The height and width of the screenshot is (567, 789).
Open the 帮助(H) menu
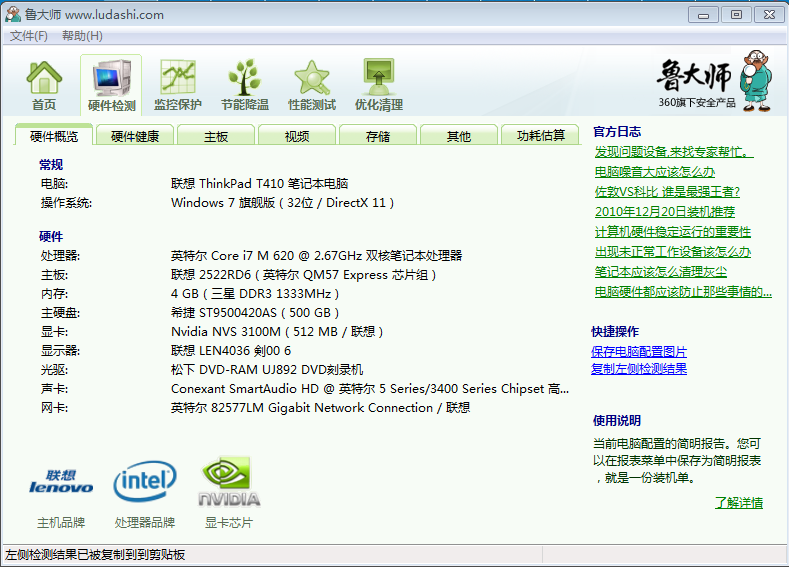pos(82,36)
